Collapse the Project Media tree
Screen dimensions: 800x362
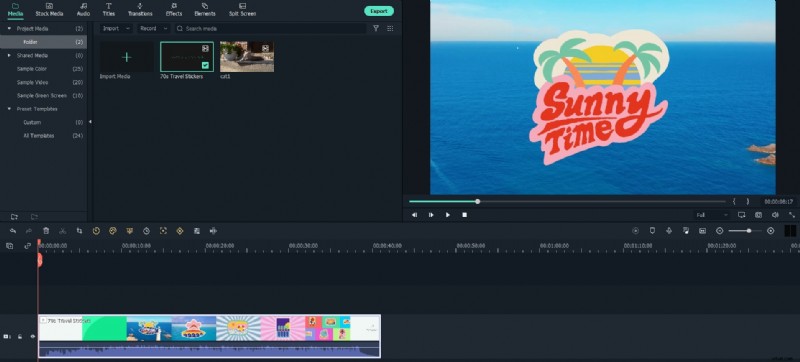[9, 29]
